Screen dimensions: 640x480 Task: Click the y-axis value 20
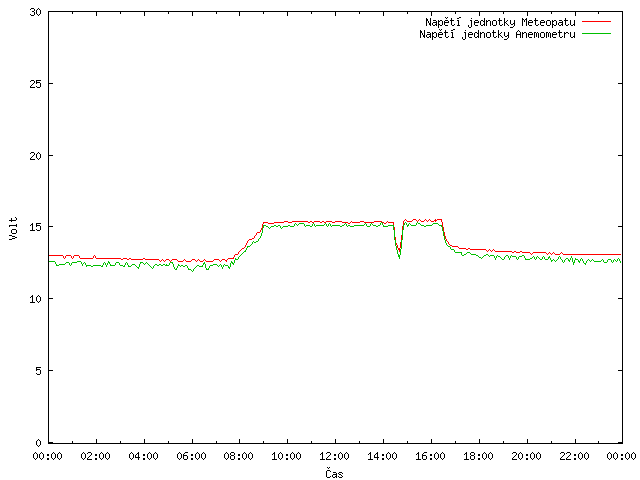pos(36,156)
